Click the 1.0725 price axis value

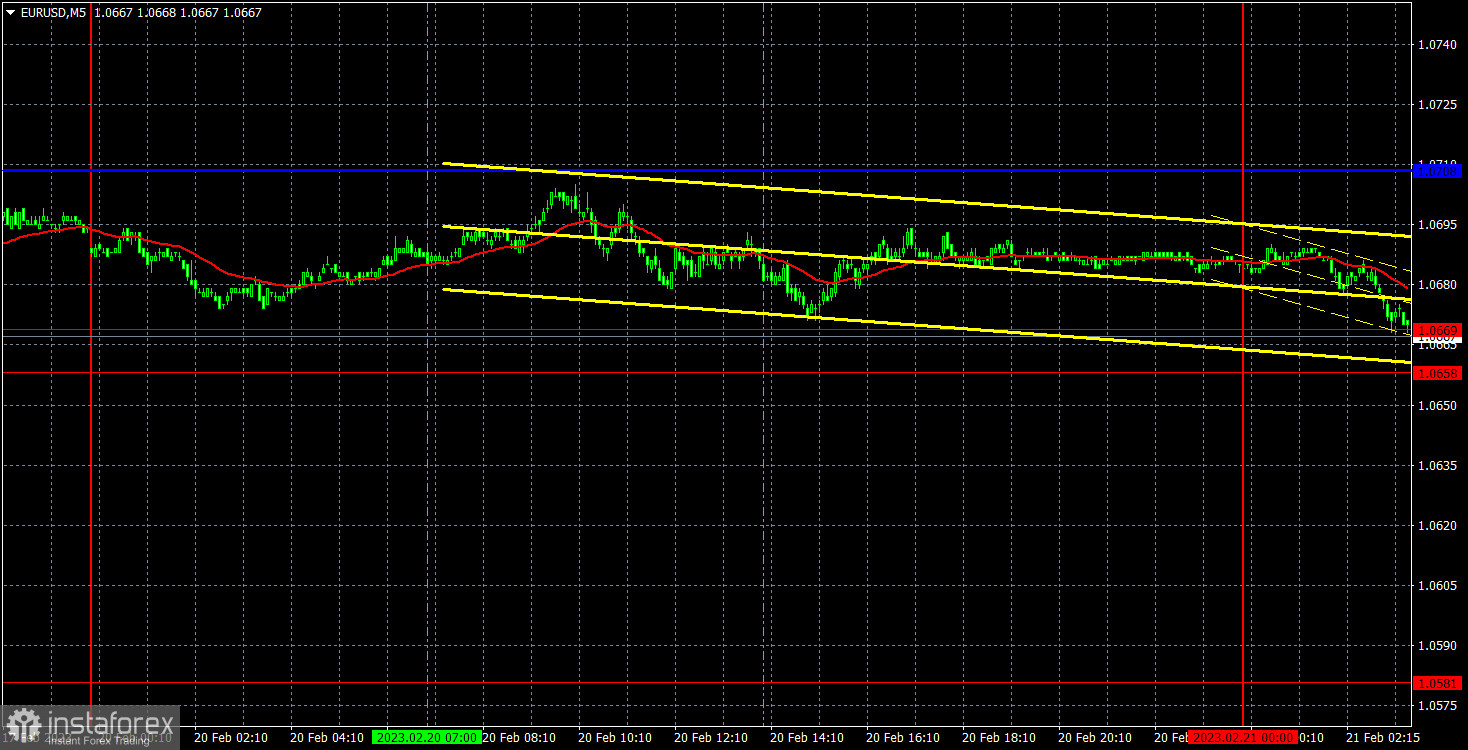[1439, 105]
